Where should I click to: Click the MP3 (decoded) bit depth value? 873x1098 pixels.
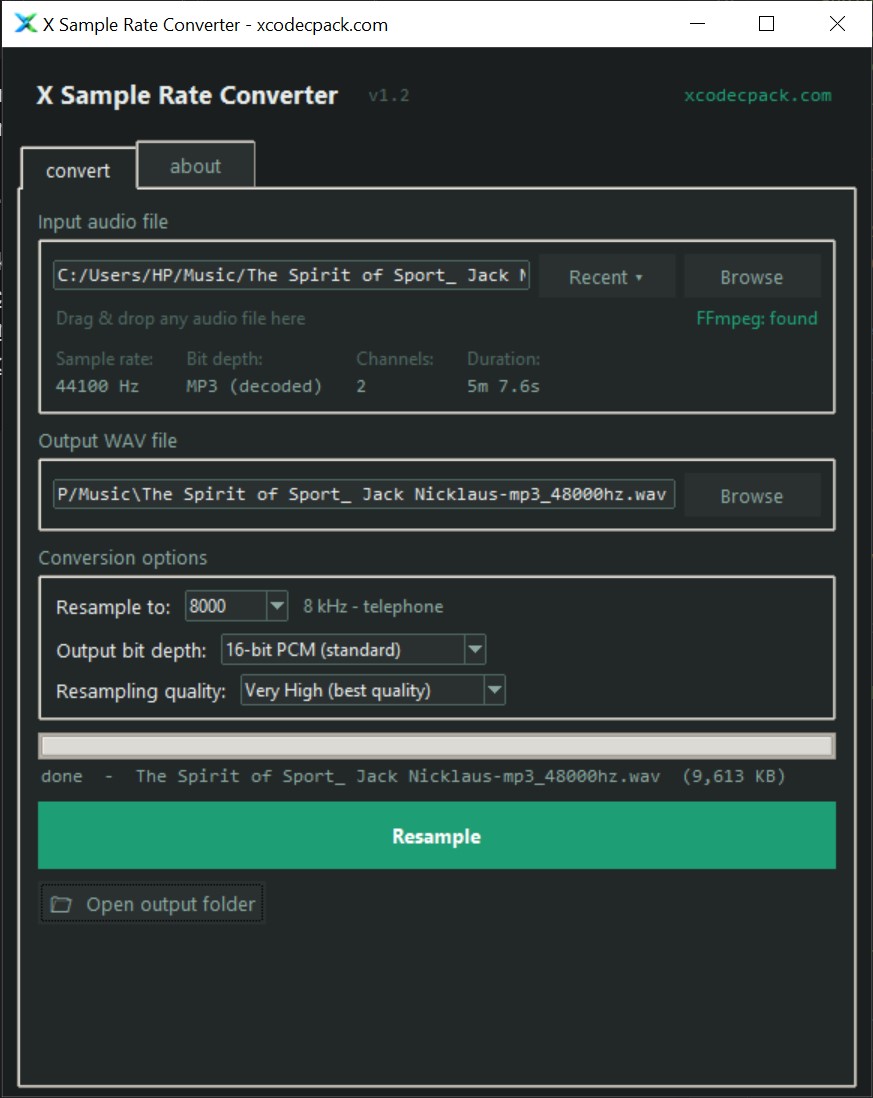click(254, 386)
